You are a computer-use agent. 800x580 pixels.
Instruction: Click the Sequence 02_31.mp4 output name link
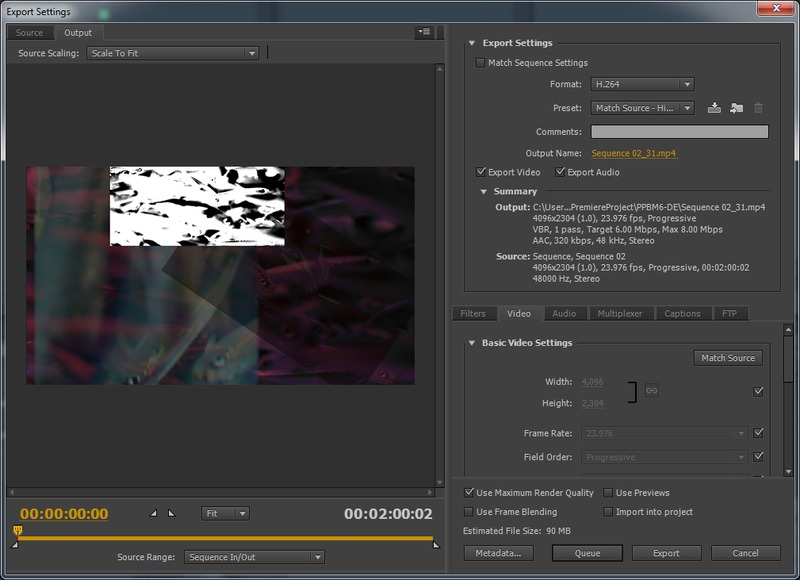coord(633,153)
